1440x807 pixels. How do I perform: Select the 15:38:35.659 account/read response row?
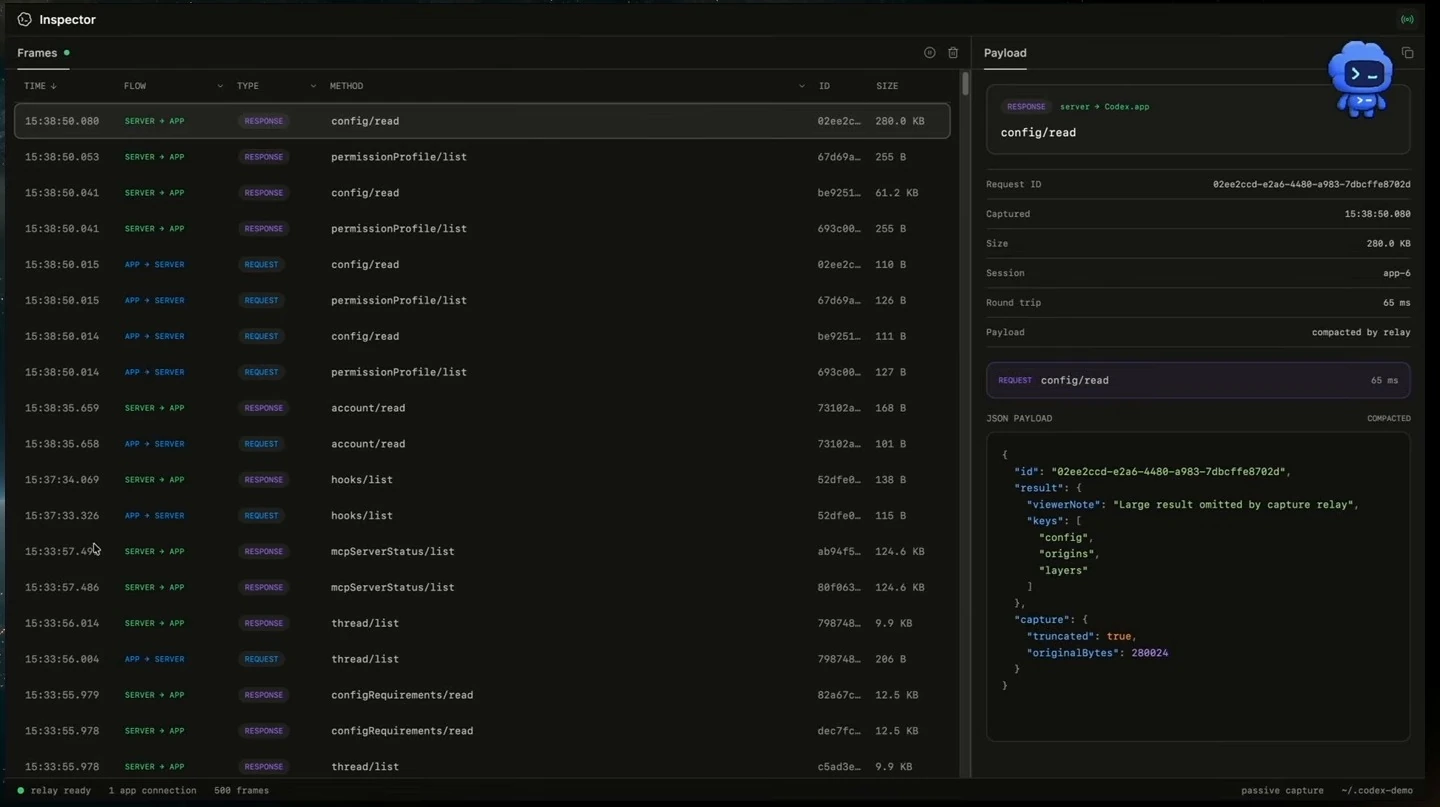(482, 408)
